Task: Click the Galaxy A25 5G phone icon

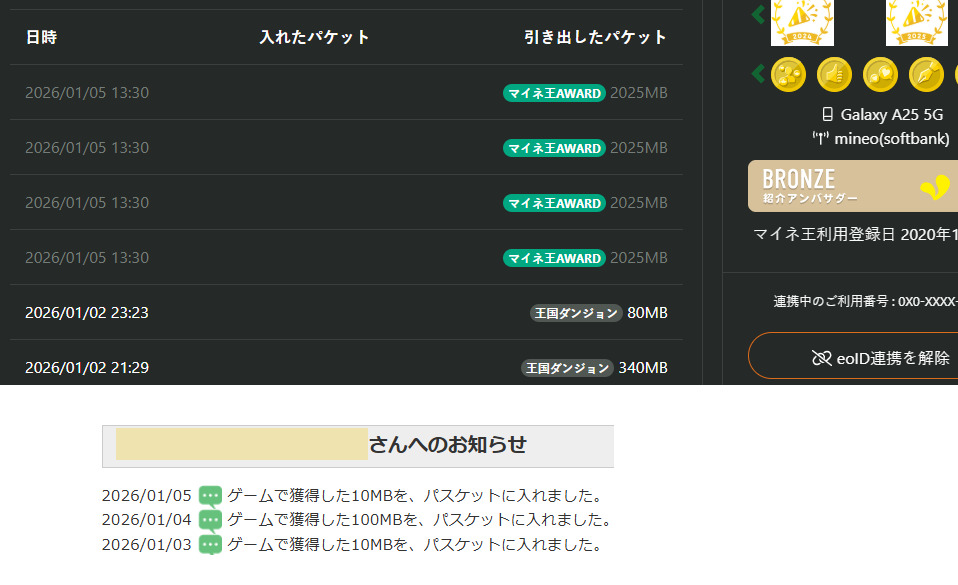Action: click(x=827, y=115)
